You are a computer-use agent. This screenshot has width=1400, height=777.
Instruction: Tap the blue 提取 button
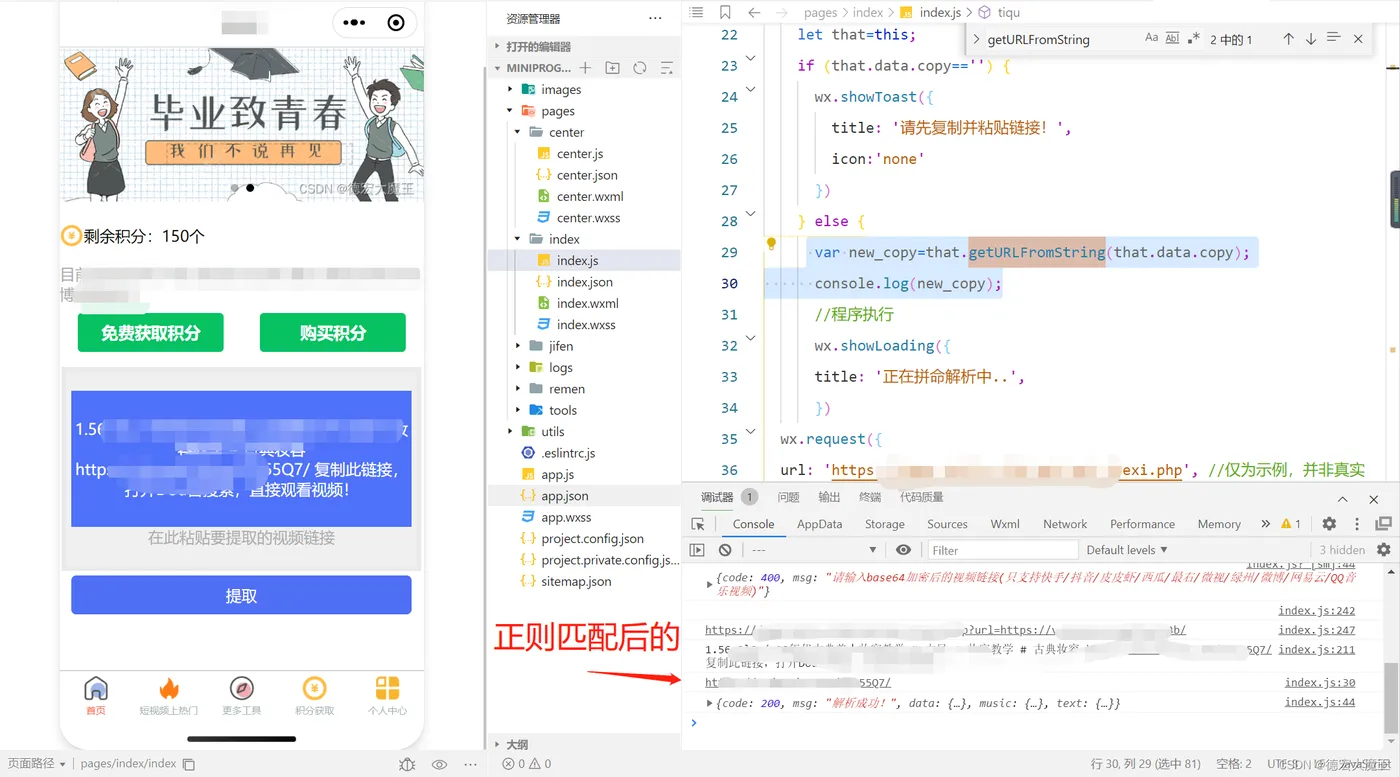point(241,595)
